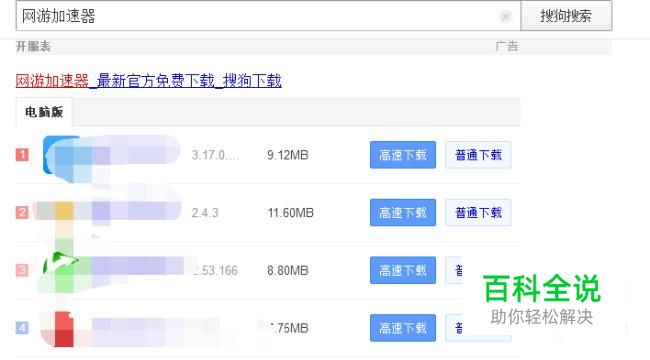Click the size text 8.80MB
The image size is (650, 360).
pos(288,270)
